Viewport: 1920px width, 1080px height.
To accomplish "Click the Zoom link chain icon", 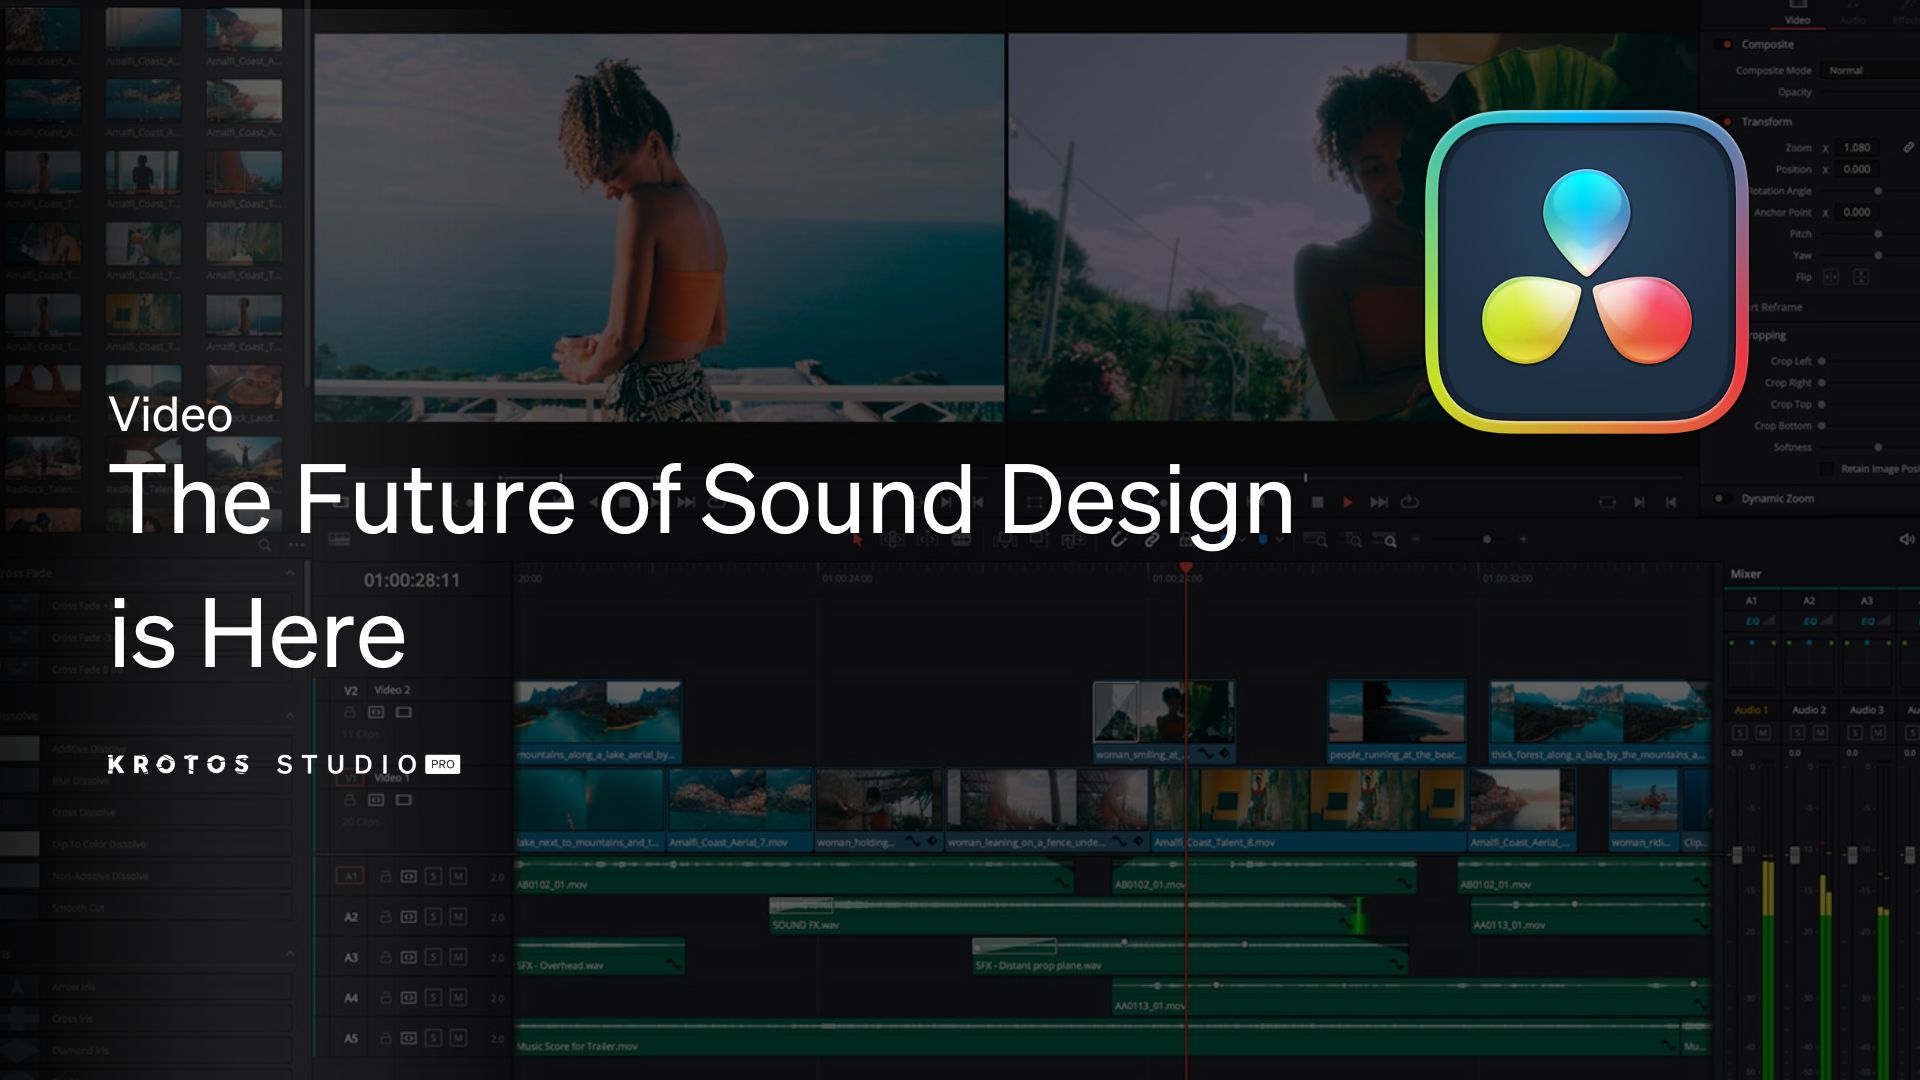I will point(1908,147).
